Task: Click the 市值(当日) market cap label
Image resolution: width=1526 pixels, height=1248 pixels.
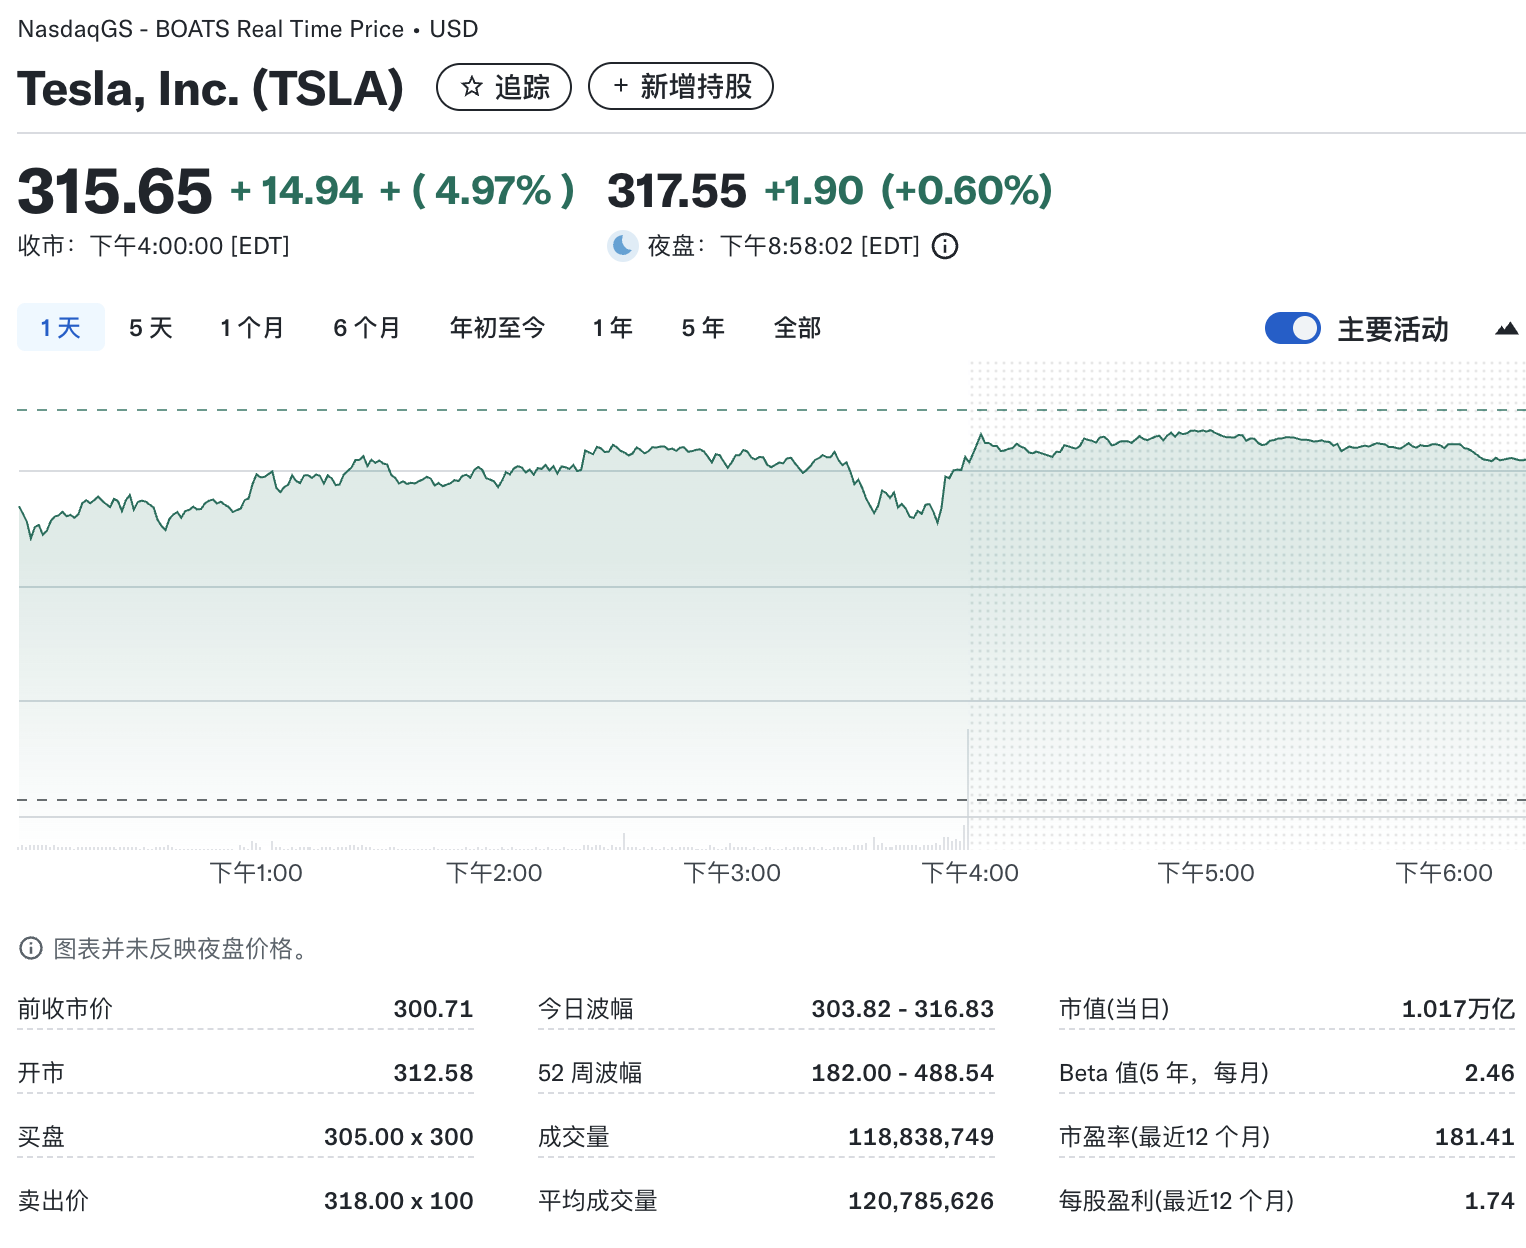Action: (x=1114, y=1009)
